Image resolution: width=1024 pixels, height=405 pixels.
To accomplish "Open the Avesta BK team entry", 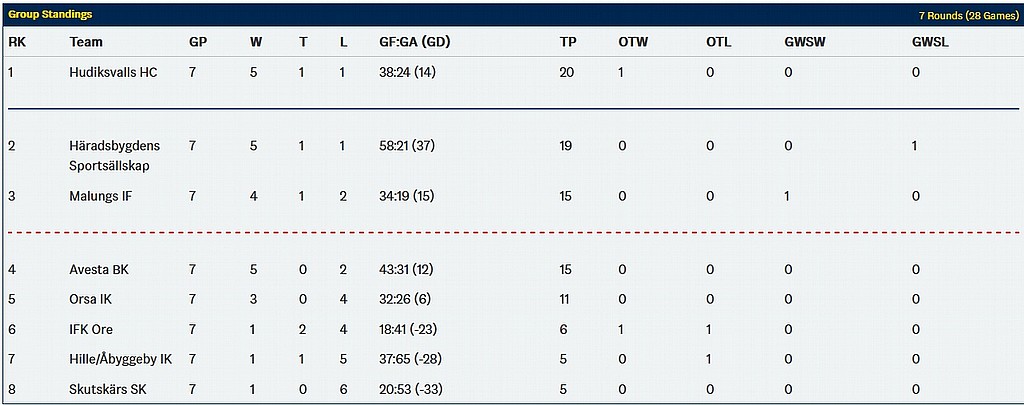I will pos(99,269).
